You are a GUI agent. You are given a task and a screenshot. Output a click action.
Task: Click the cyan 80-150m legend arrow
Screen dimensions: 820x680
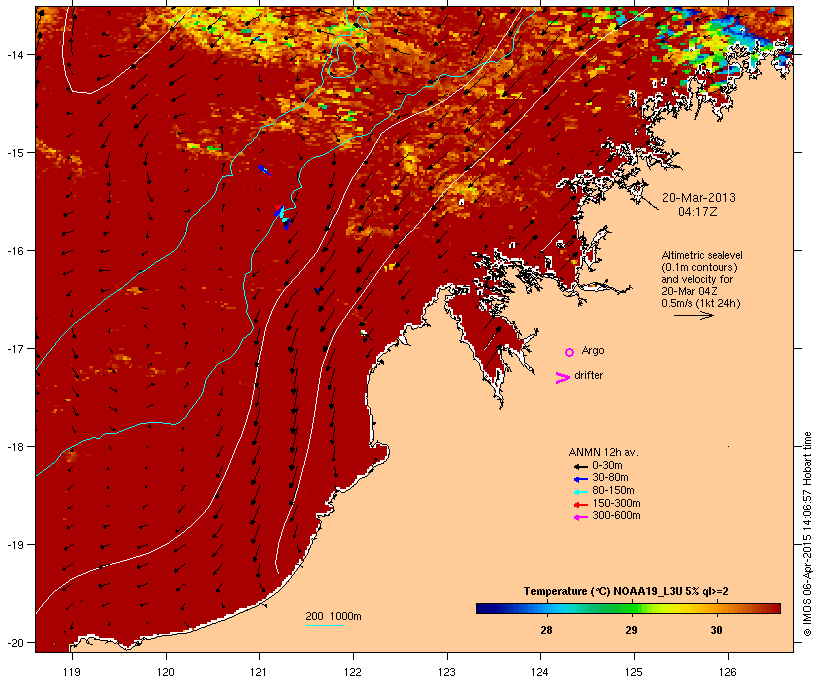tap(580, 492)
